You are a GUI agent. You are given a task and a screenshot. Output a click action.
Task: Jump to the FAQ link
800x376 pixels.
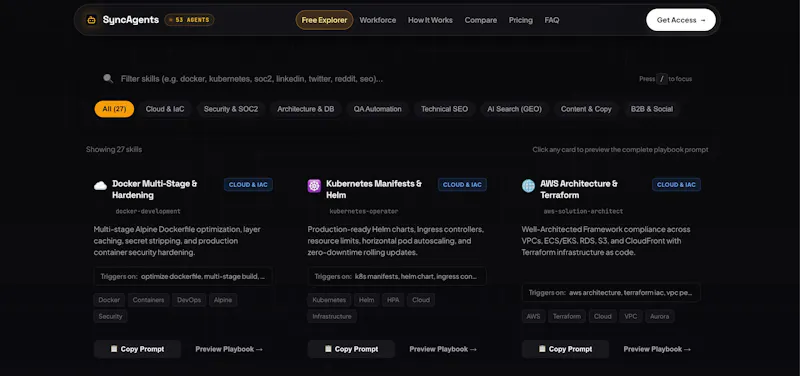coord(552,20)
